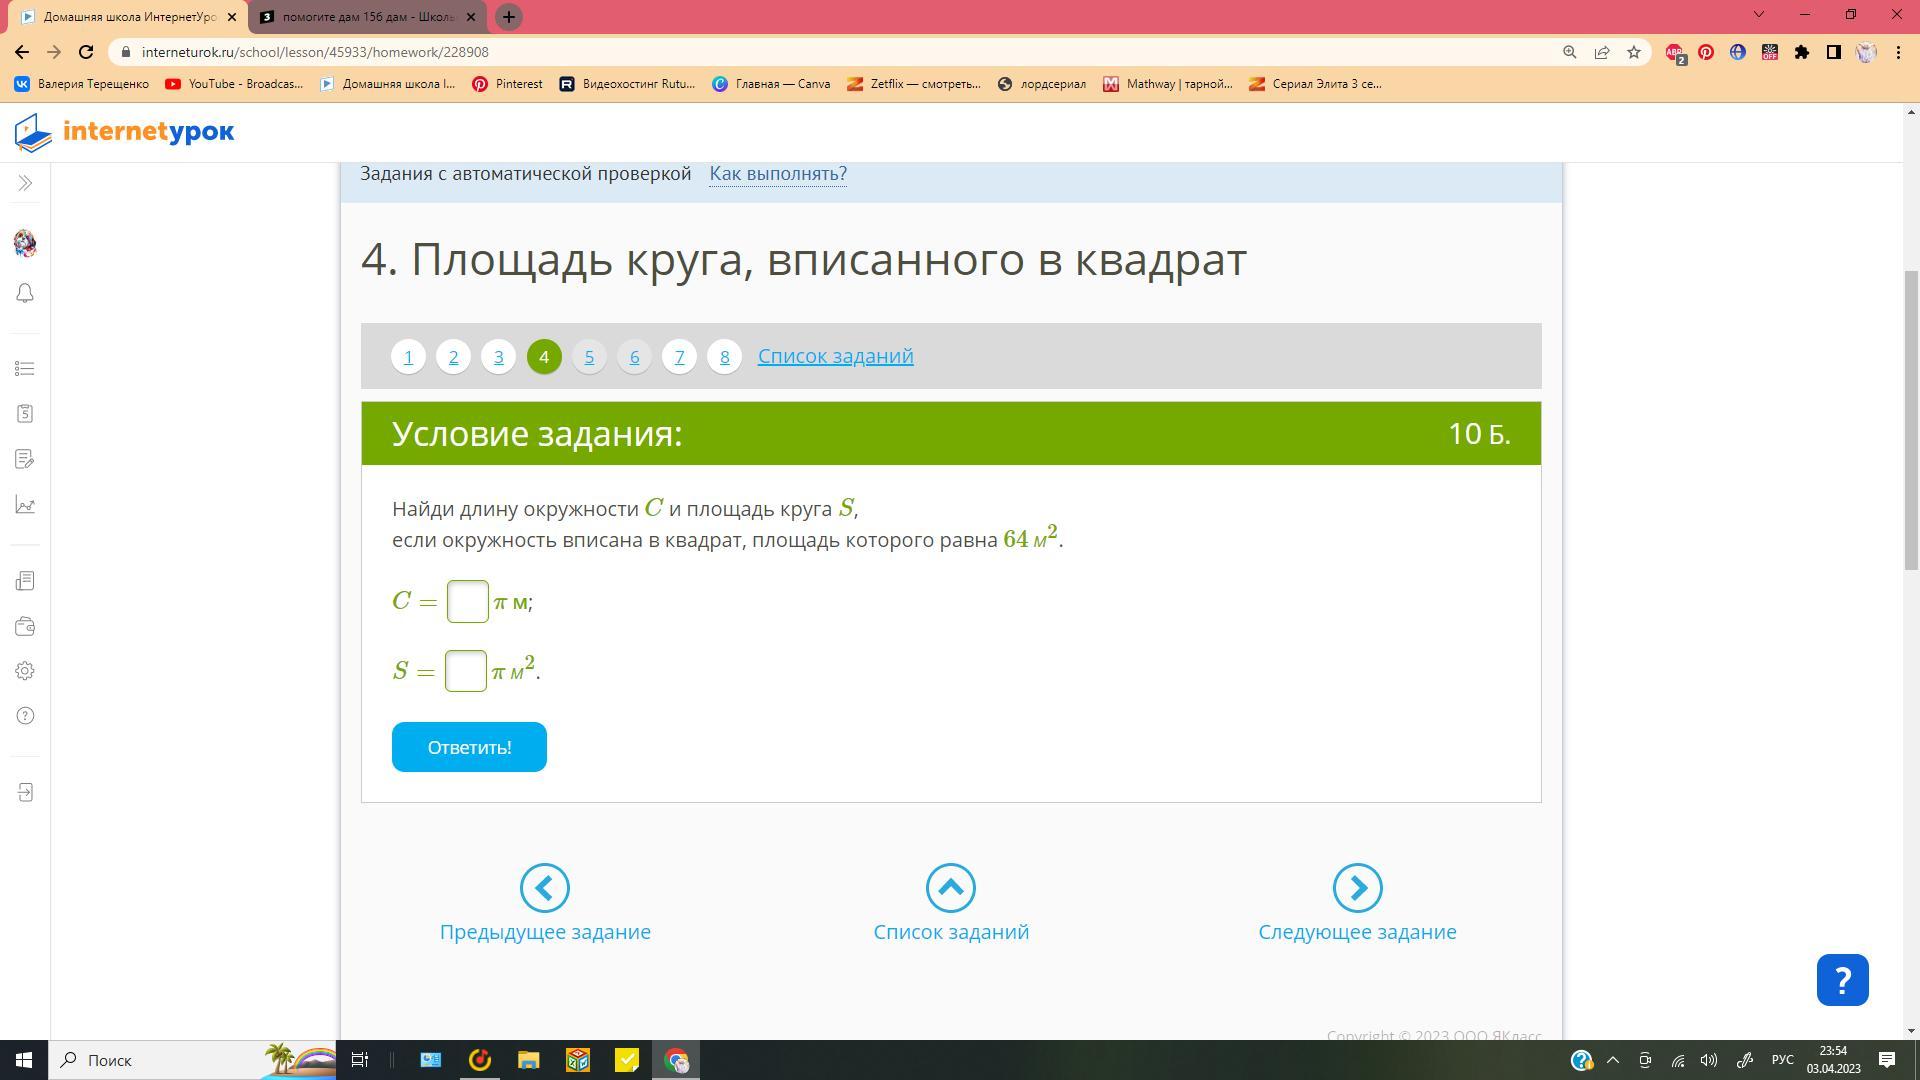Image resolution: width=1920 pixels, height=1080 pixels.
Task: Click the wallet icon in sidebar
Action: [x=25, y=627]
